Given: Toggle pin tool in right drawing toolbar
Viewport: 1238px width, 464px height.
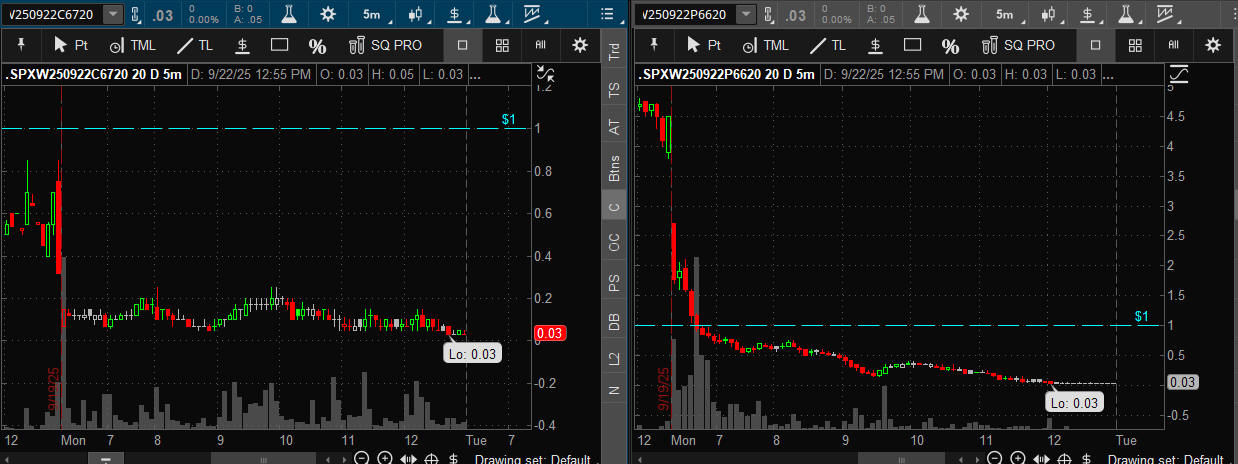Looking at the screenshot, I should coord(655,44).
